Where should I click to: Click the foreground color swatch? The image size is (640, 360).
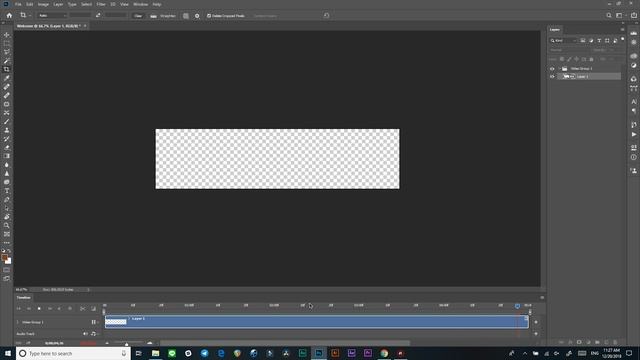[4, 258]
